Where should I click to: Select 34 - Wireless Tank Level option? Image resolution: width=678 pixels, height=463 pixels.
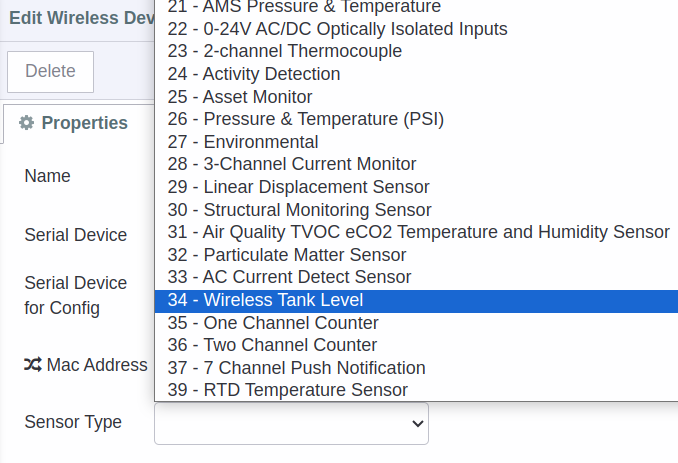coord(416,301)
